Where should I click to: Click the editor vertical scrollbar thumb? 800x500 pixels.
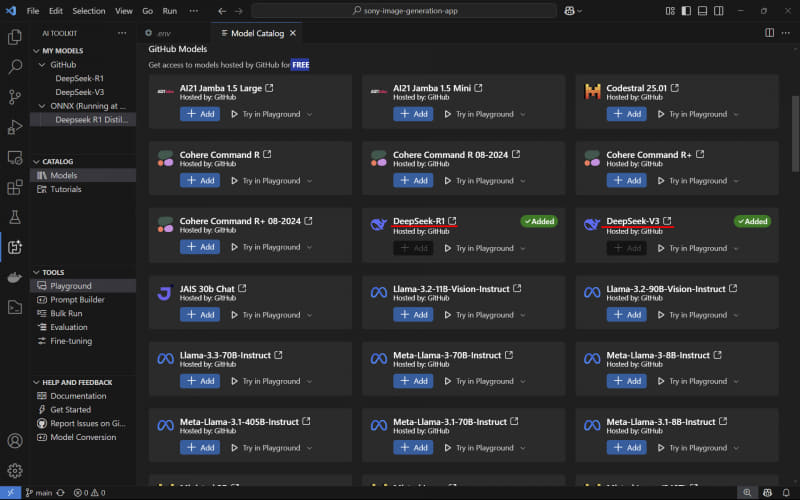(795, 134)
